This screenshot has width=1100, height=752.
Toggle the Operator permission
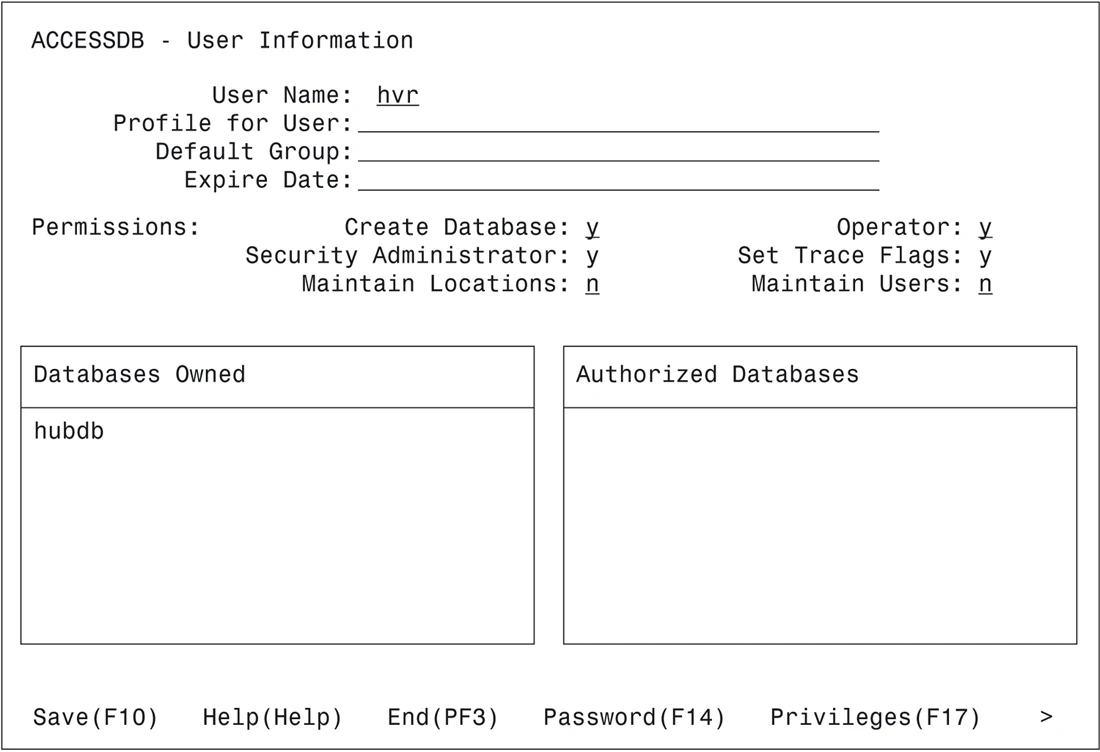point(985,227)
